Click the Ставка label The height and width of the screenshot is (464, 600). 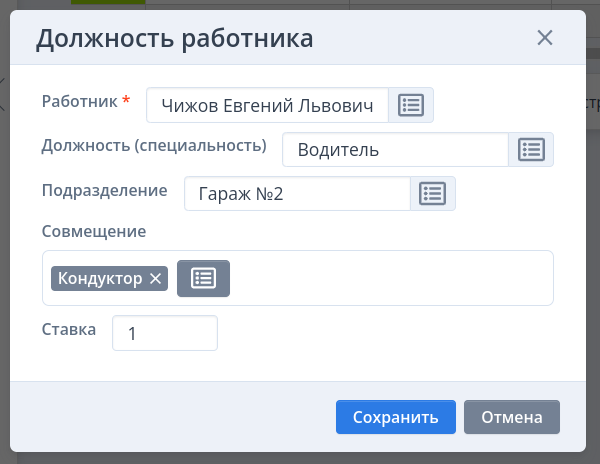coord(69,329)
